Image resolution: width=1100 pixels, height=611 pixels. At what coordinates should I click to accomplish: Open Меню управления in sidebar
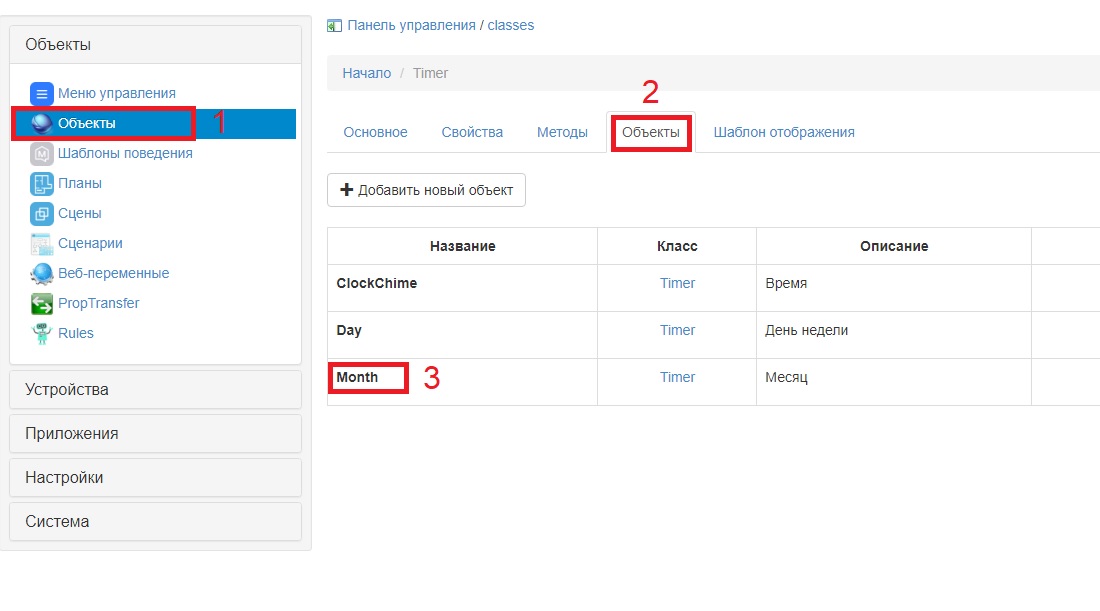(116, 93)
